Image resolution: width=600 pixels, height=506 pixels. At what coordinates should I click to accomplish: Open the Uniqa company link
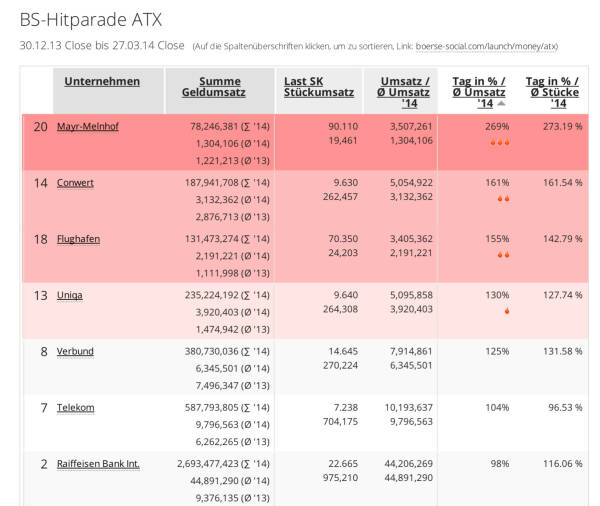coord(70,295)
